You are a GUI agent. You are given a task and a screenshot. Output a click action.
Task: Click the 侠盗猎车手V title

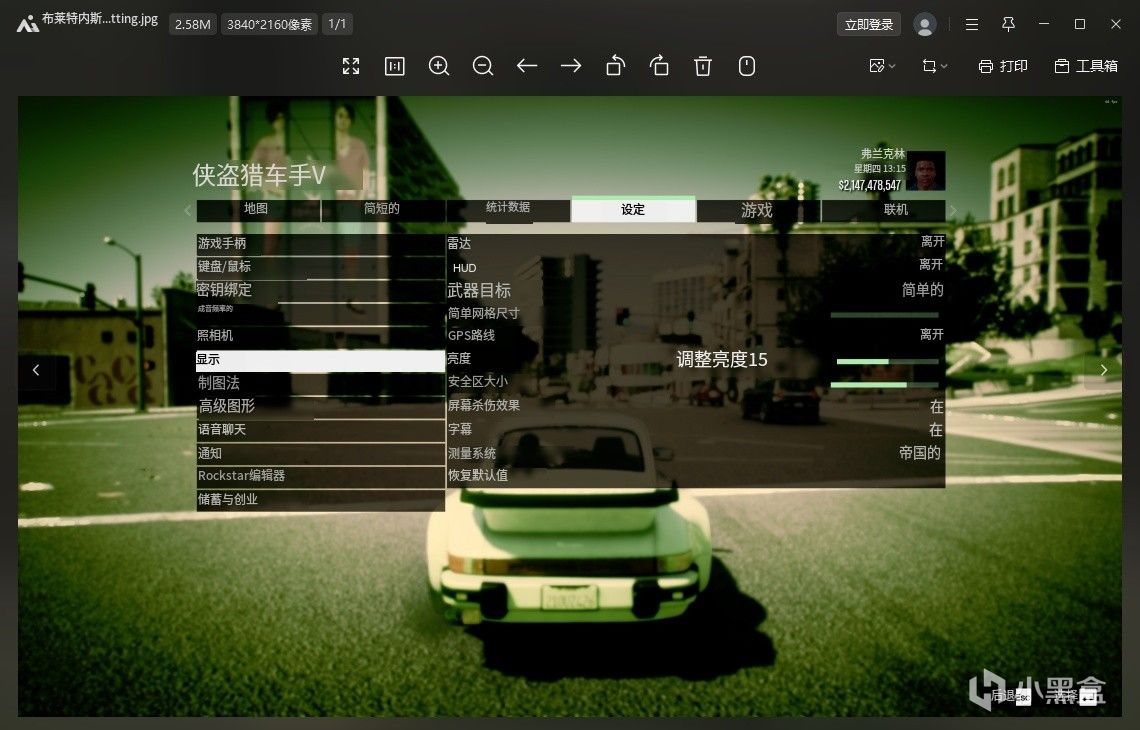[x=259, y=175]
